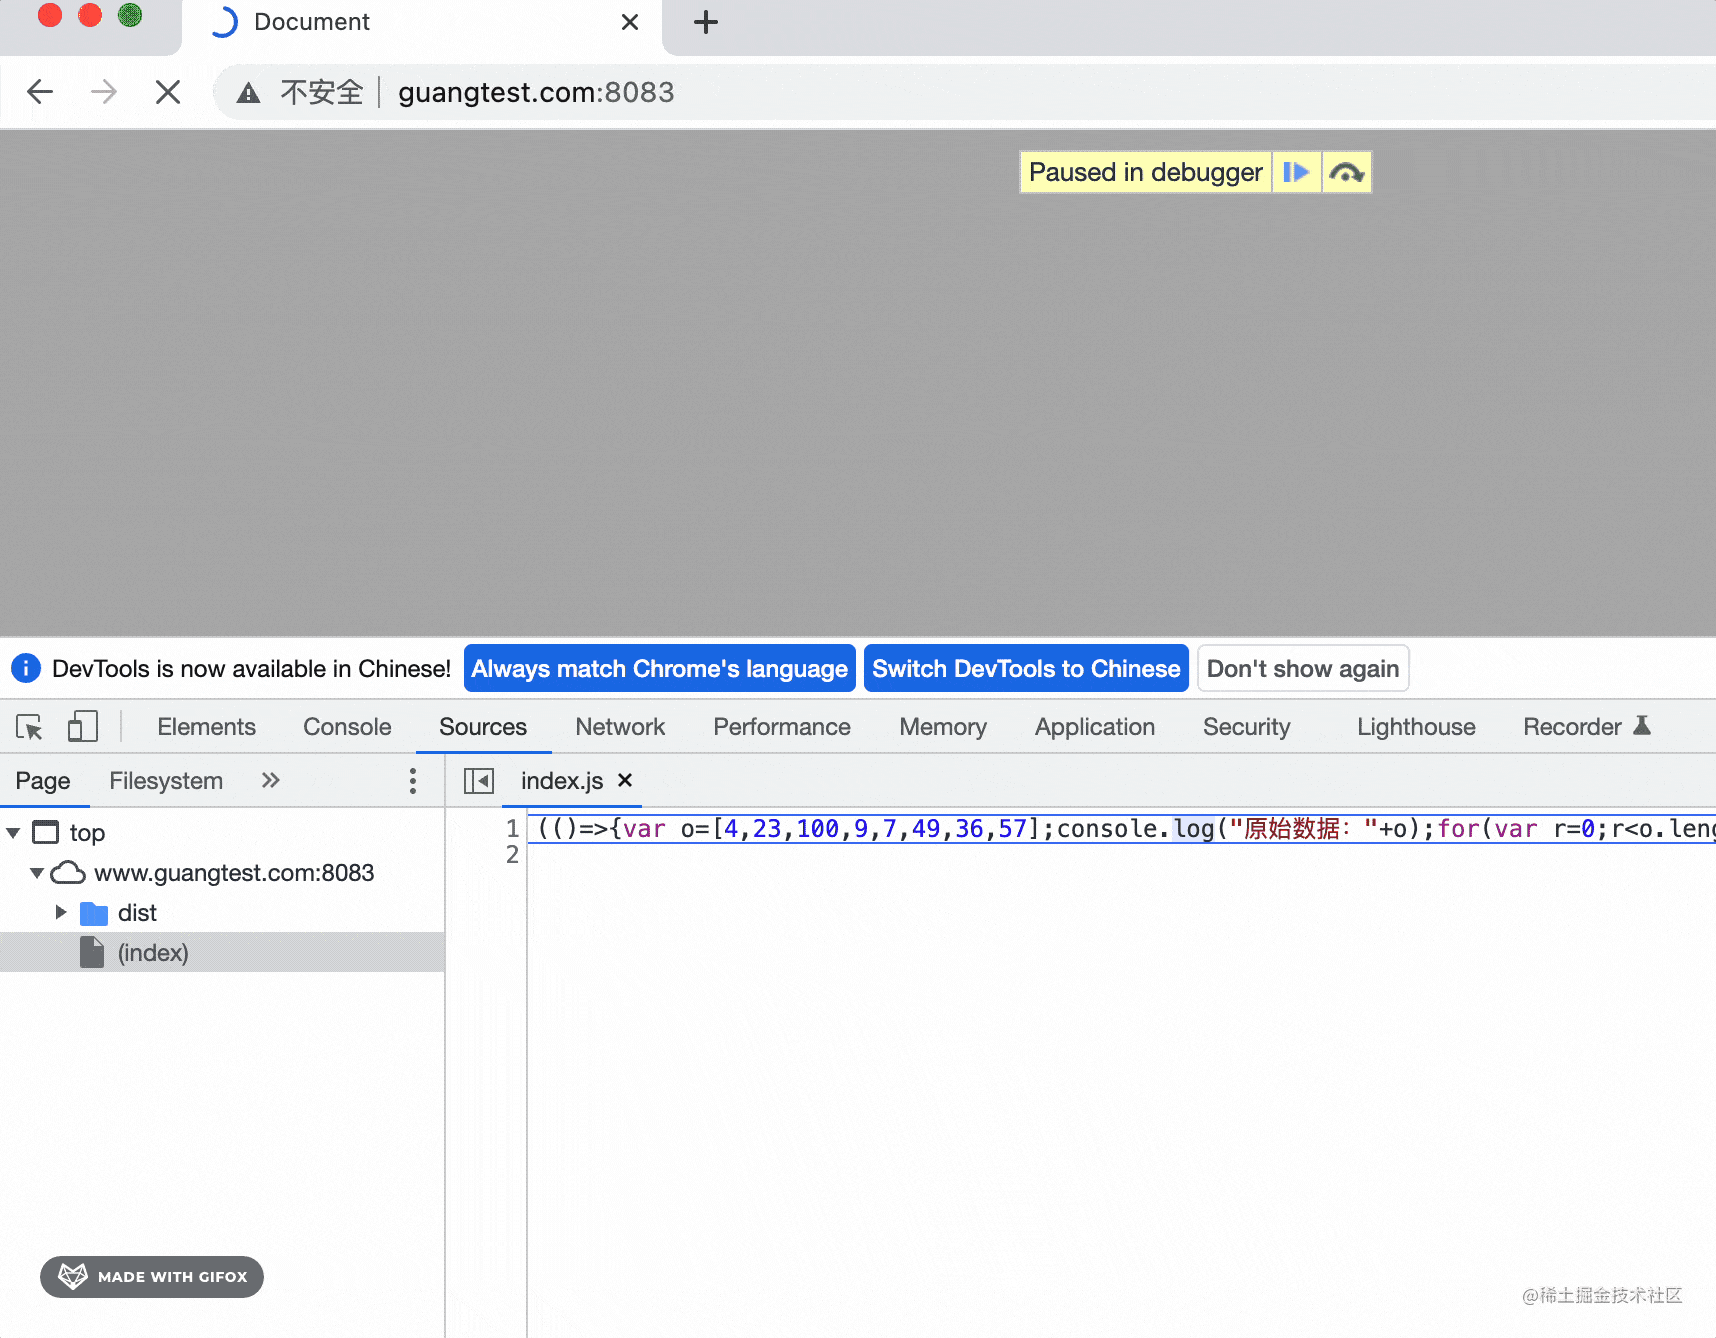Close the index.js editor tab
This screenshot has width=1716, height=1338.
point(625,781)
